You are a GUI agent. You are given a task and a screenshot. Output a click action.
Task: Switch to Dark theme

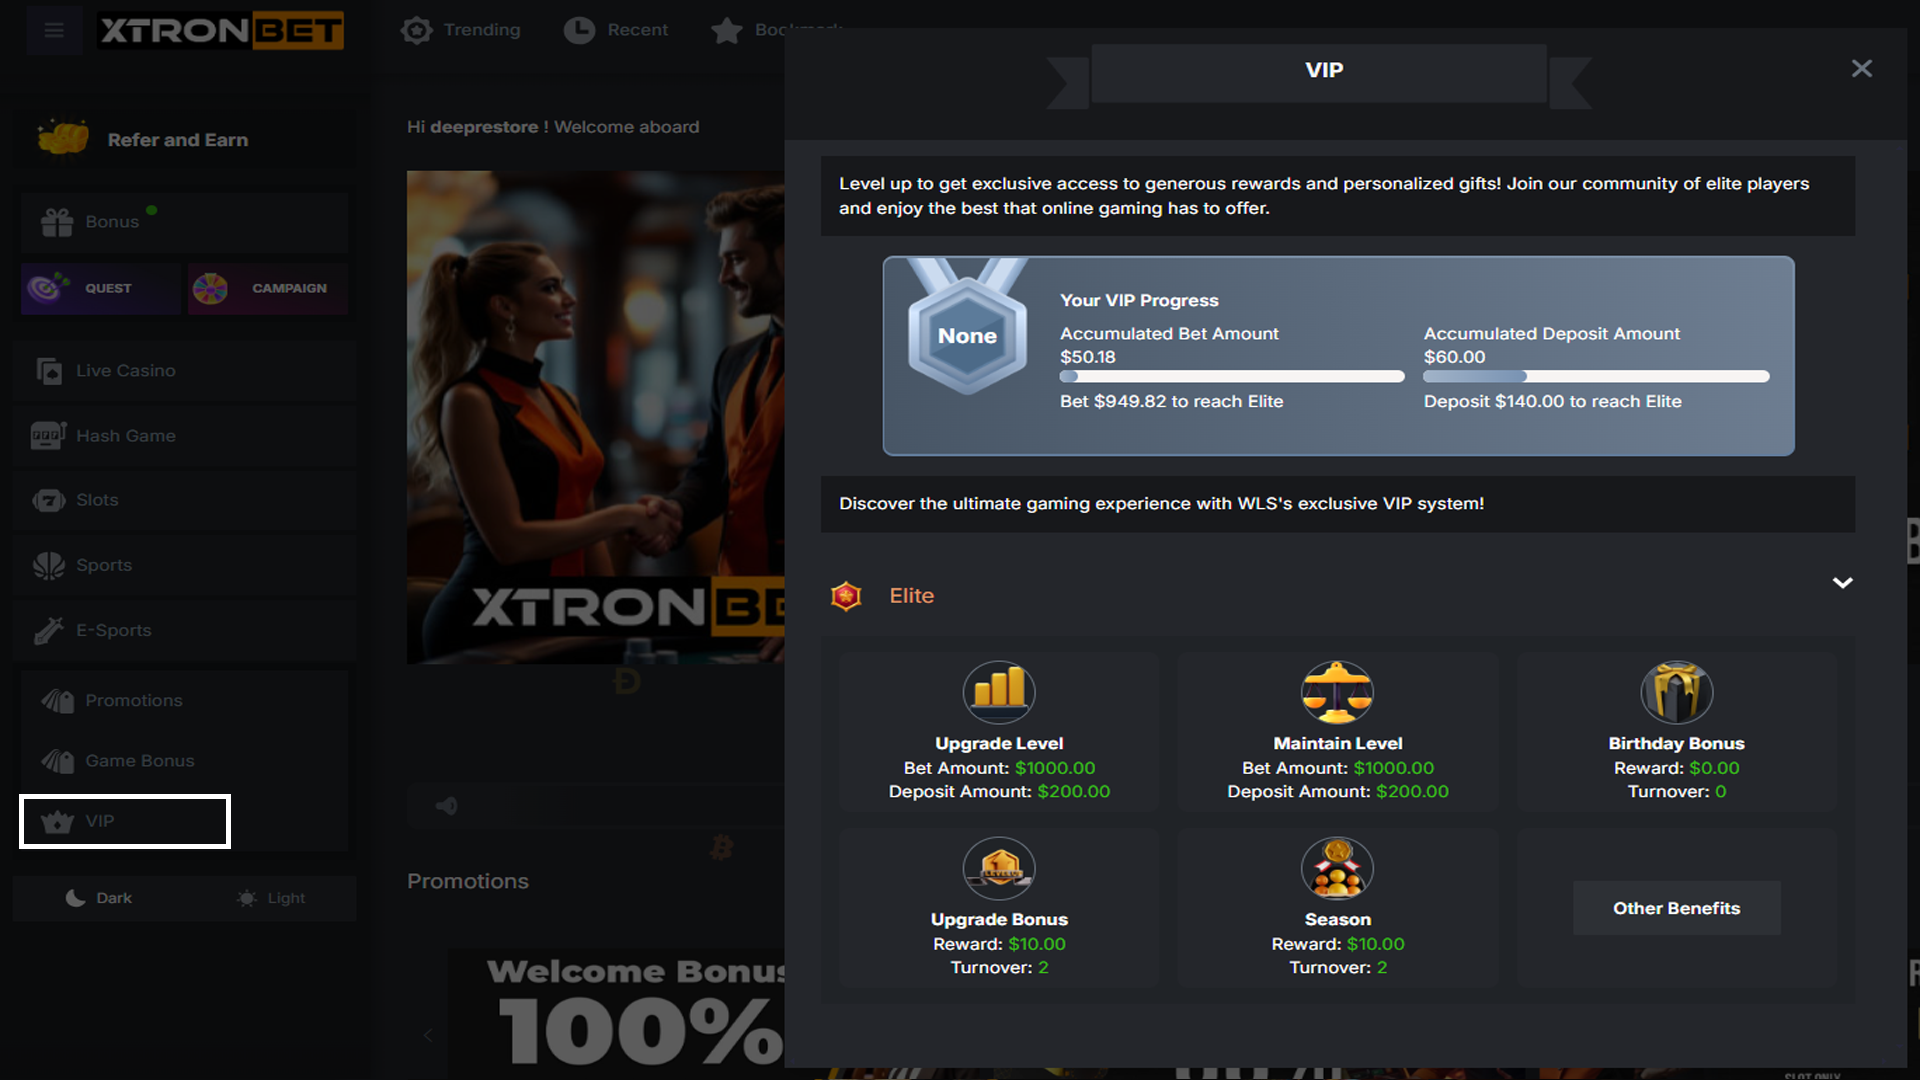pyautogui.click(x=99, y=898)
